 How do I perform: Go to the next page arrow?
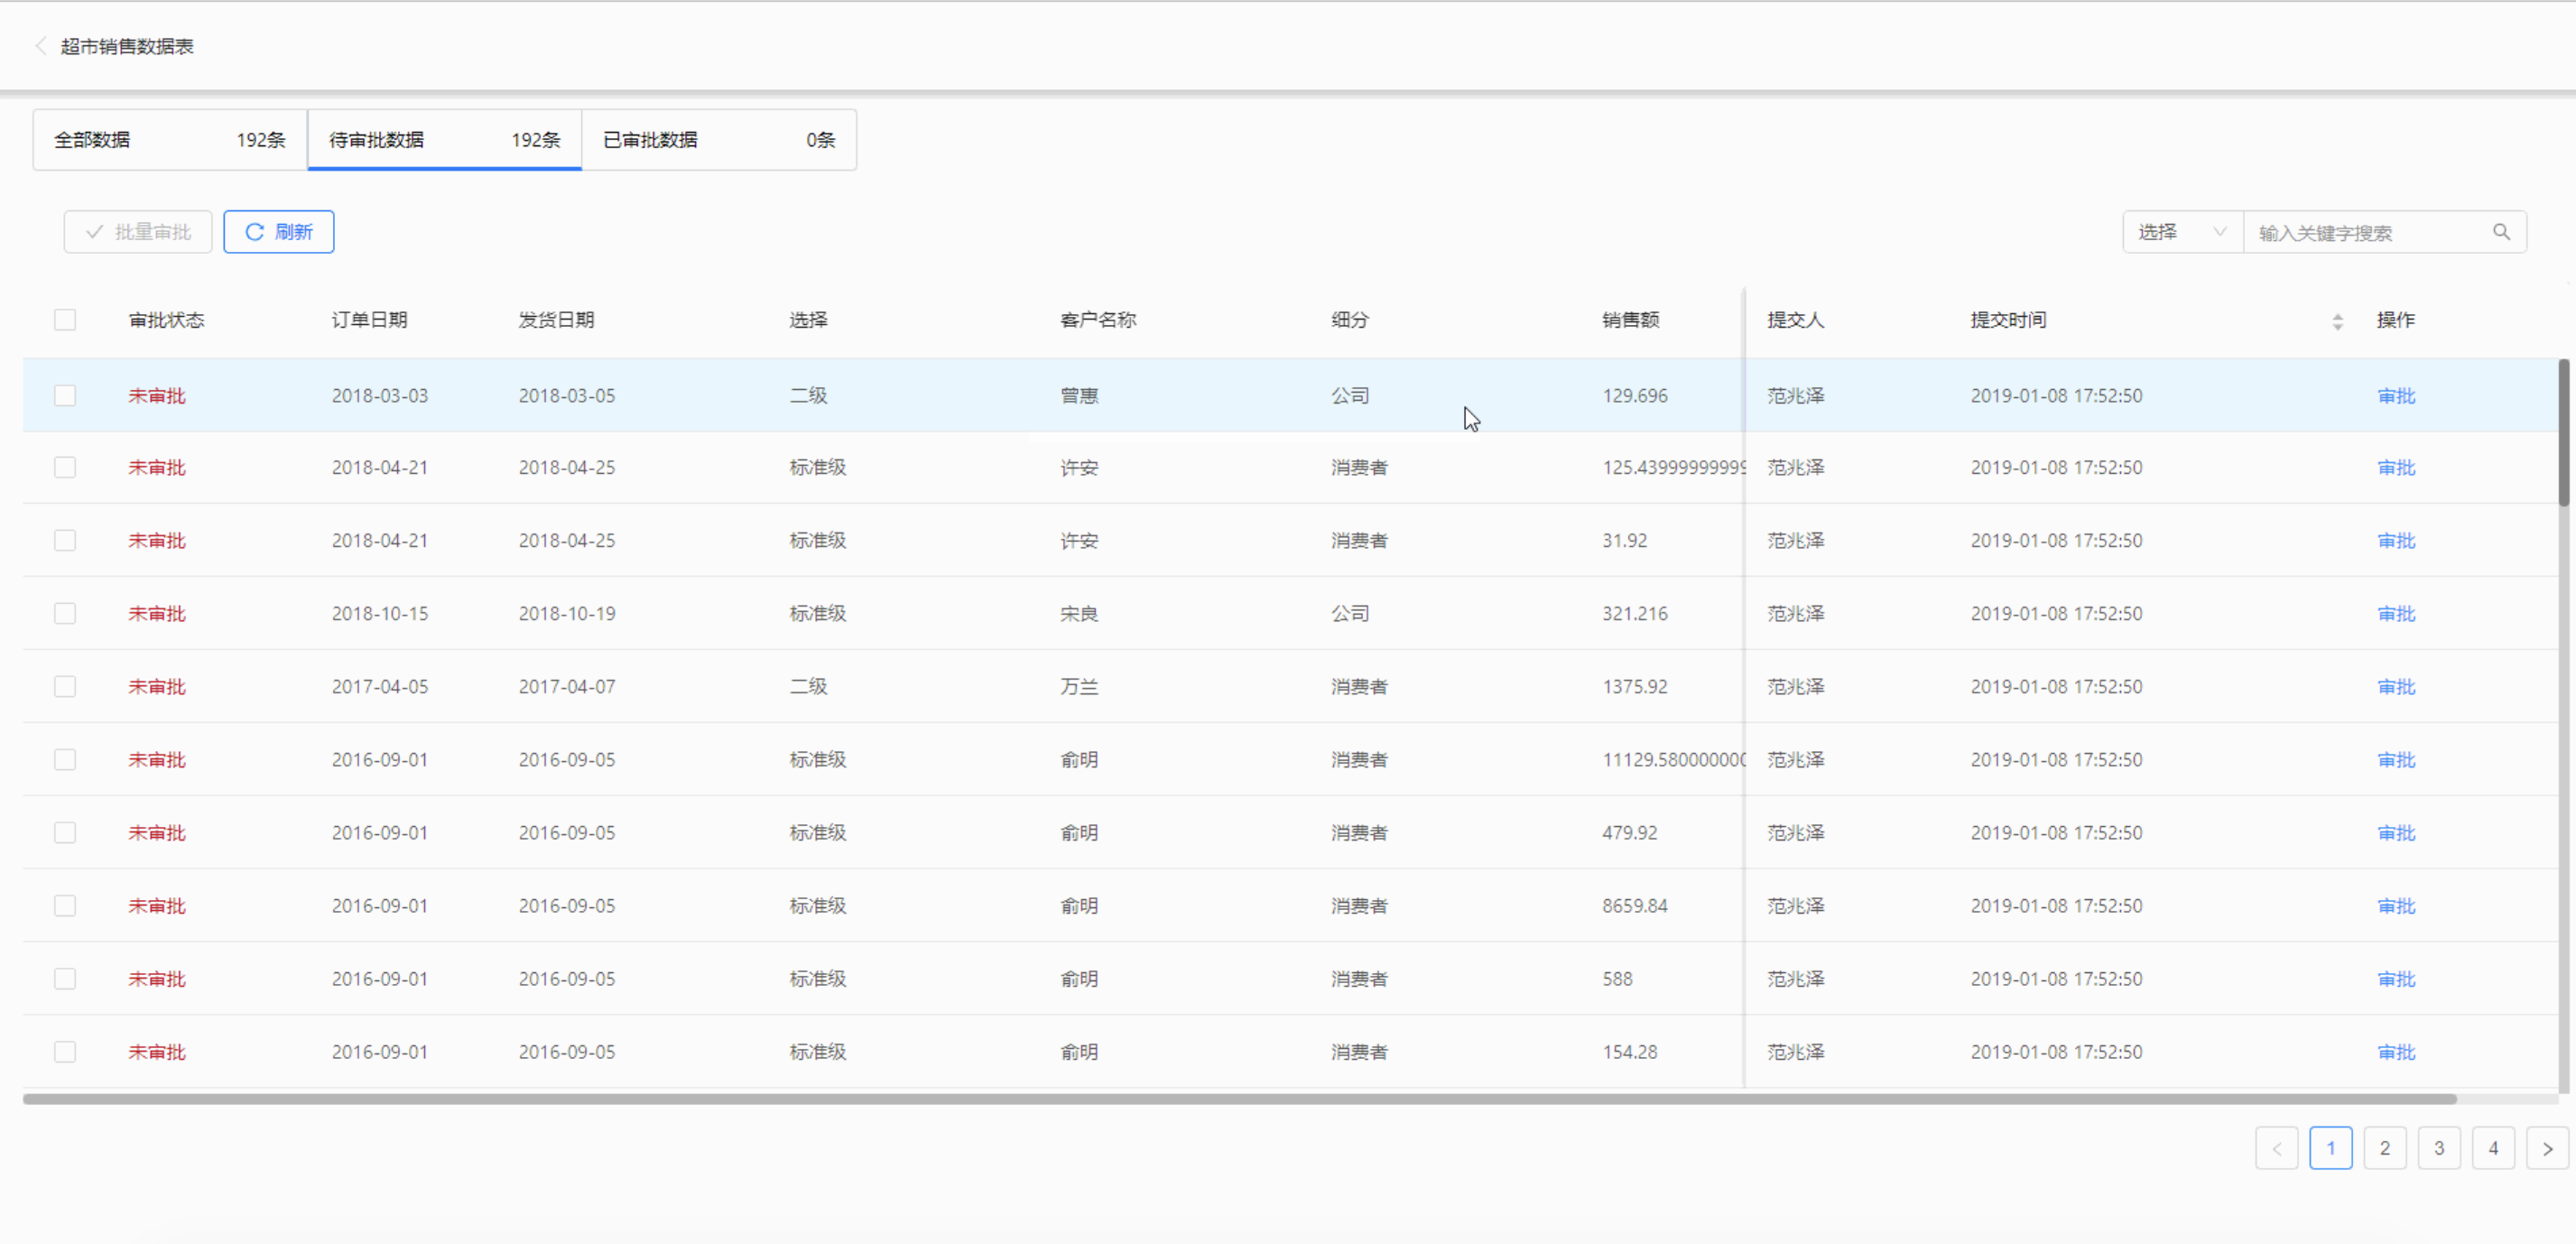pos(2546,1148)
